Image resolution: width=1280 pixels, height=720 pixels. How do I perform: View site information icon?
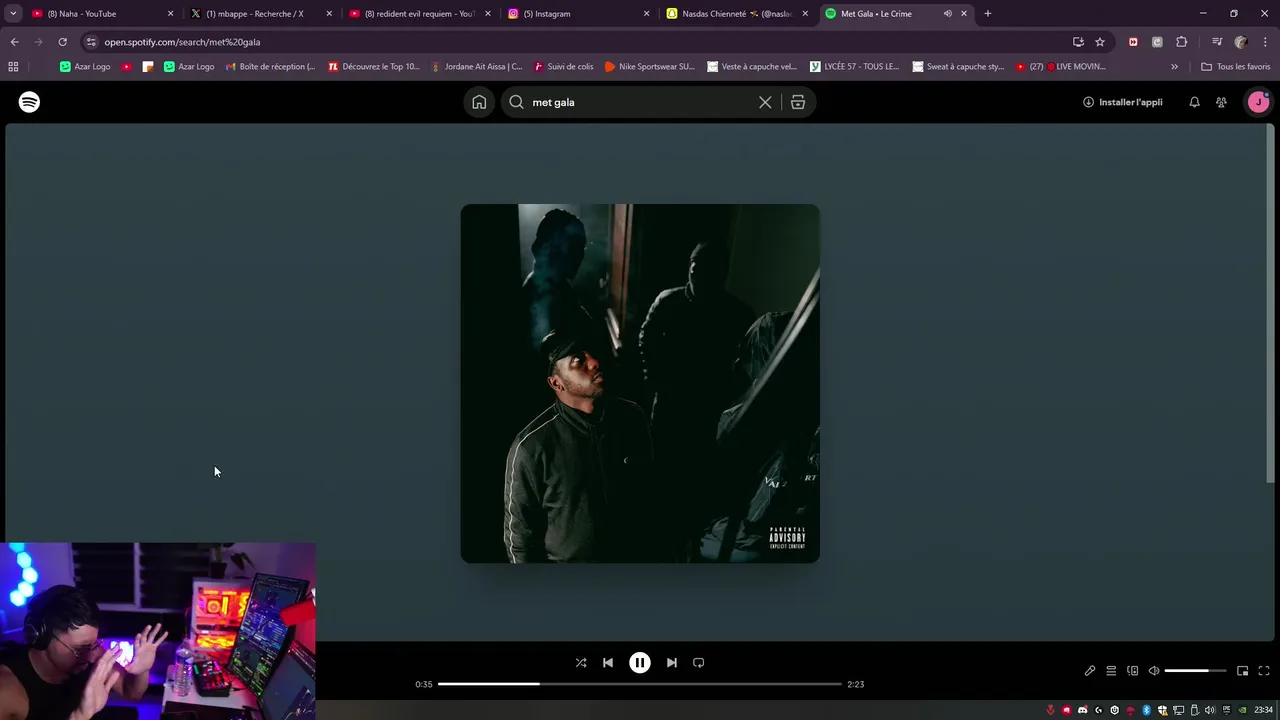91,42
